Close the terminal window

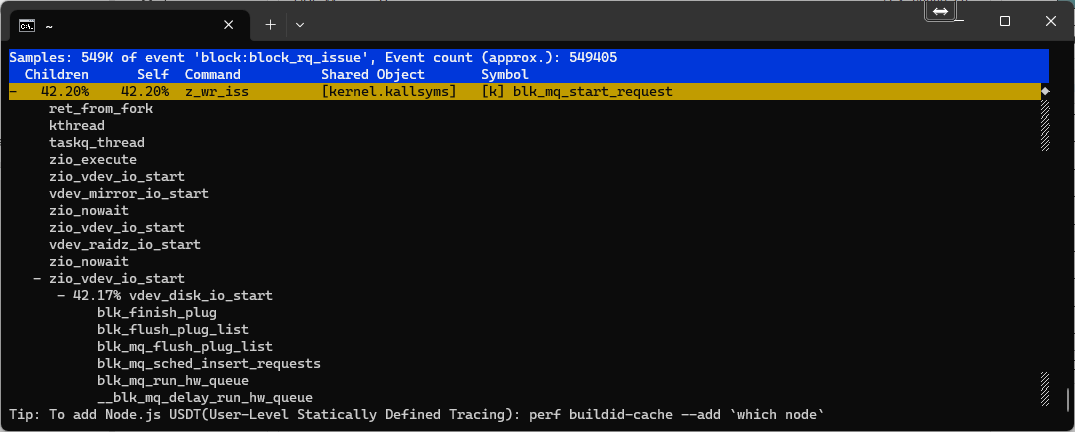1051,22
